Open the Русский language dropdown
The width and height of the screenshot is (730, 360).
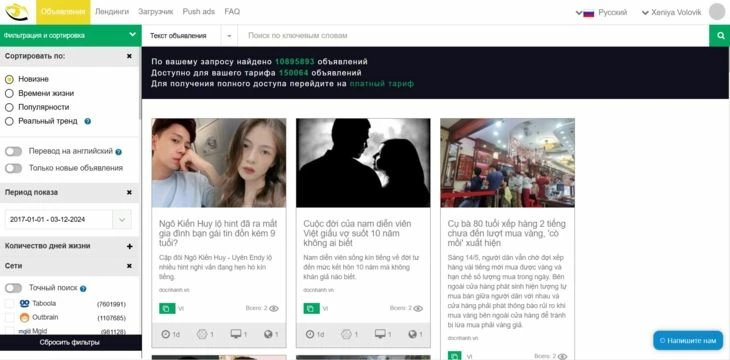point(602,13)
